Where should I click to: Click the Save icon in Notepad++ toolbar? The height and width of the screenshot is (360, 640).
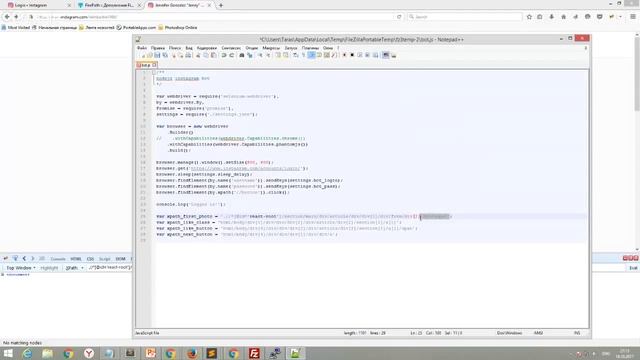click(157, 55)
